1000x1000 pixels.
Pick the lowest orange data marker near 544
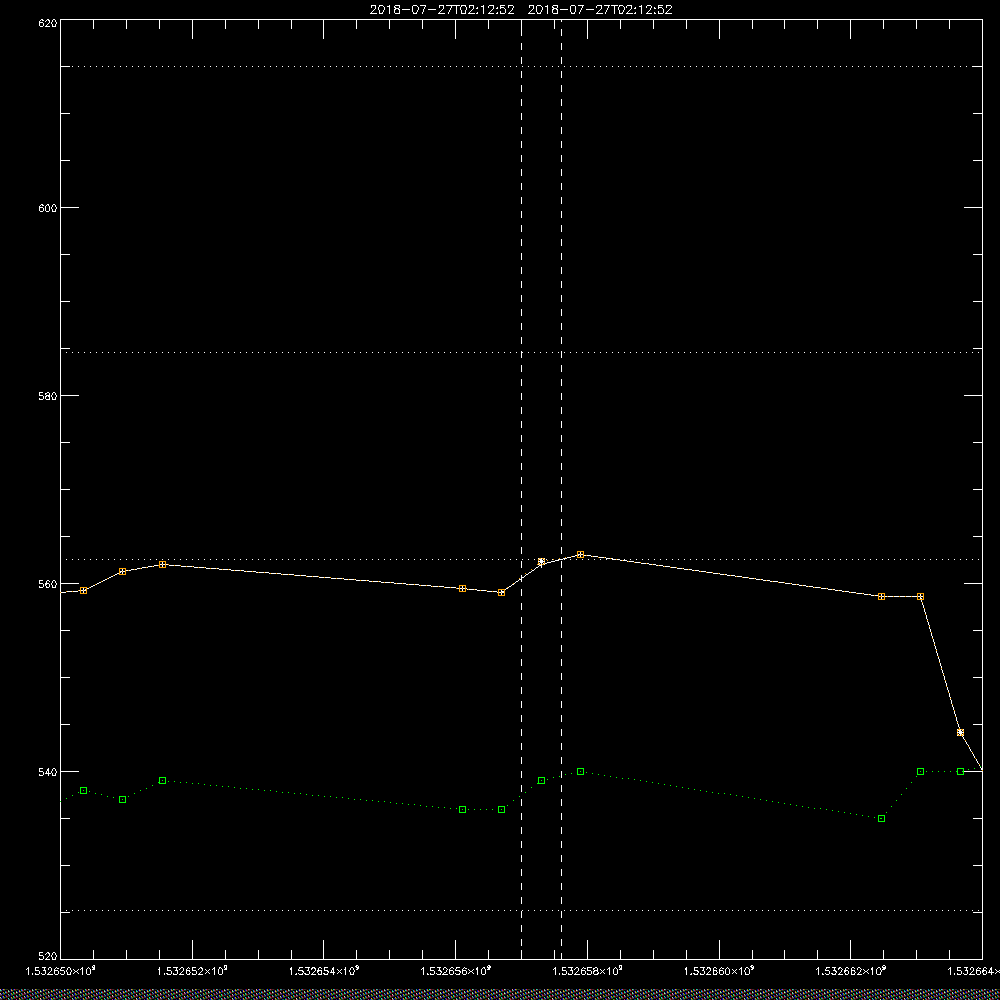pyautogui.click(x=960, y=732)
